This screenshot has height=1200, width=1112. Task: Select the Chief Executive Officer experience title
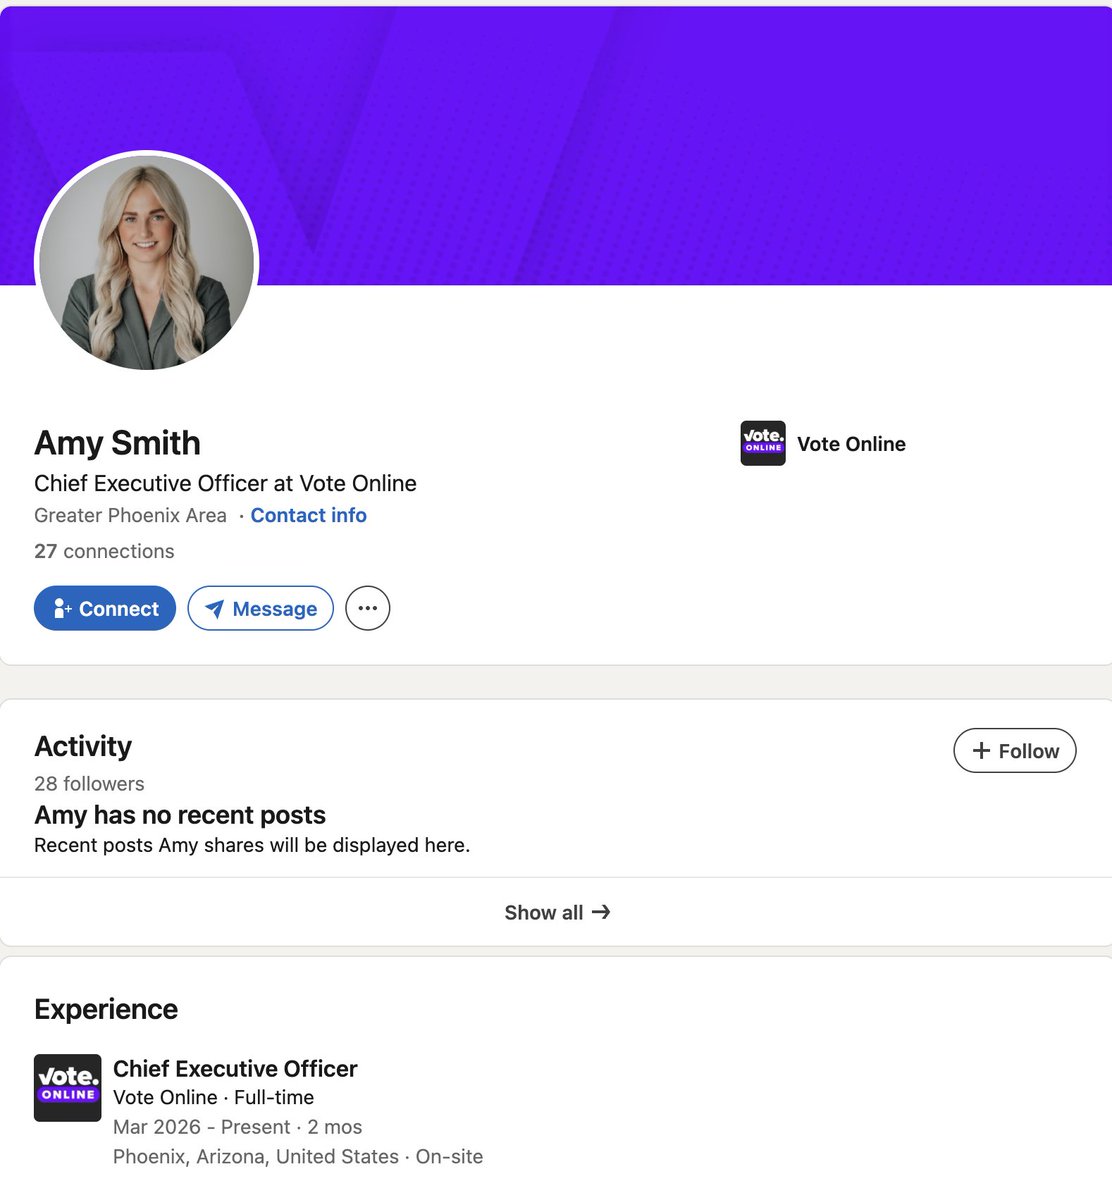[235, 1068]
